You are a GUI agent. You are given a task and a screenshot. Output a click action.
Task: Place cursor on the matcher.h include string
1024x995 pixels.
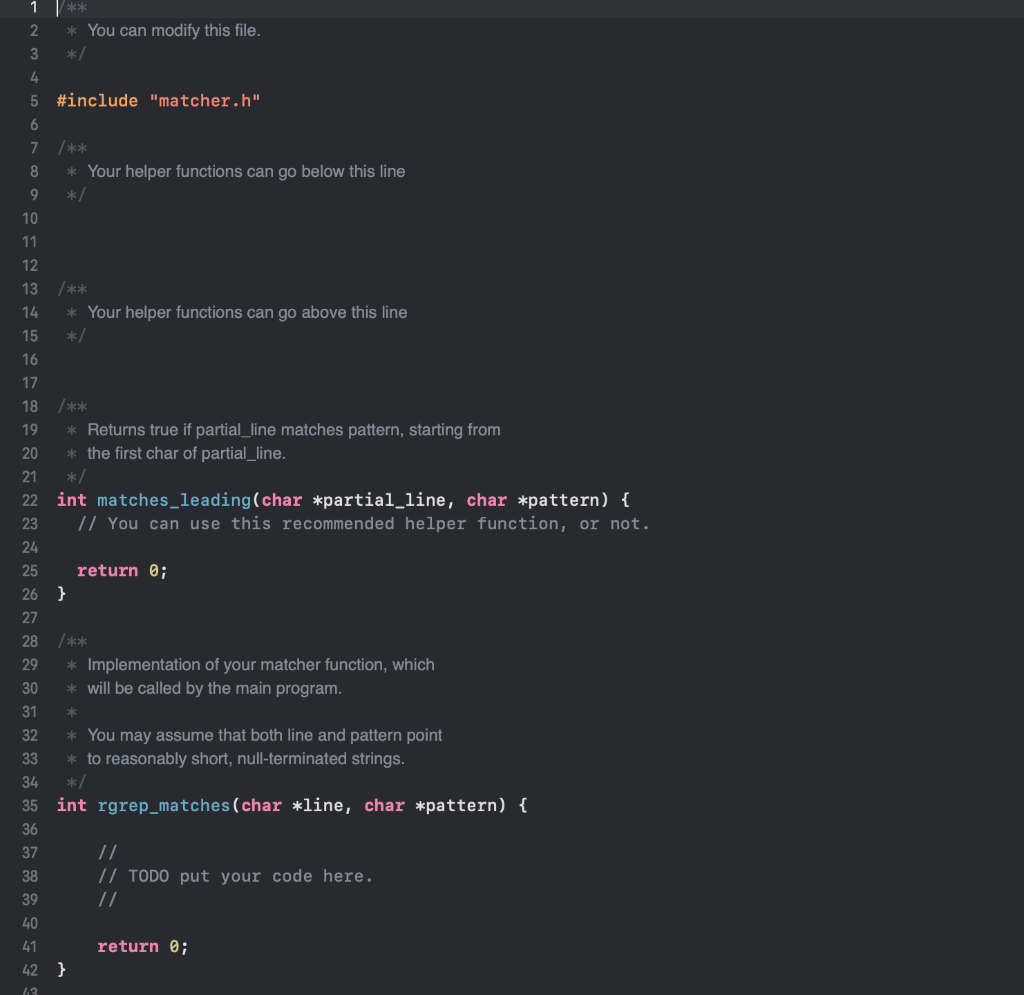pyautogui.click(x=205, y=100)
